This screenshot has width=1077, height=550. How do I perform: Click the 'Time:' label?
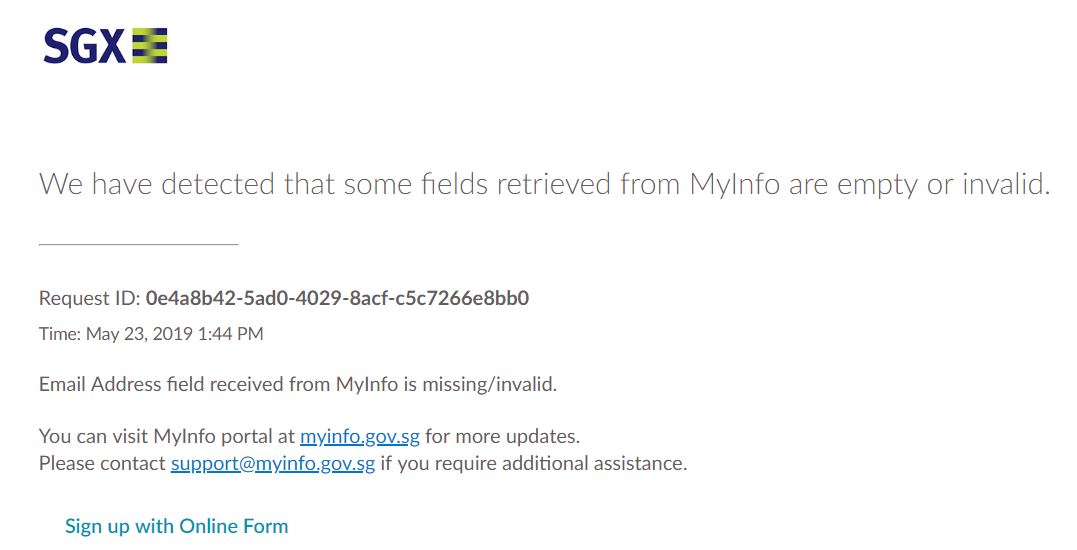click(x=60, y=334)
